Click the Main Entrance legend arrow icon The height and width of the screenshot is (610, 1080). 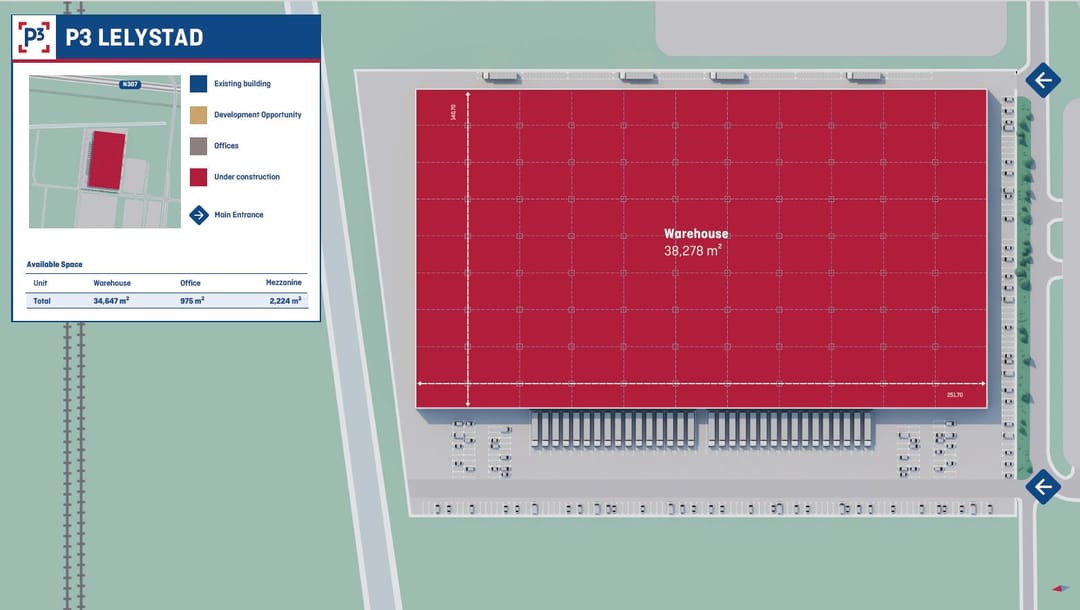click(199, 214)
